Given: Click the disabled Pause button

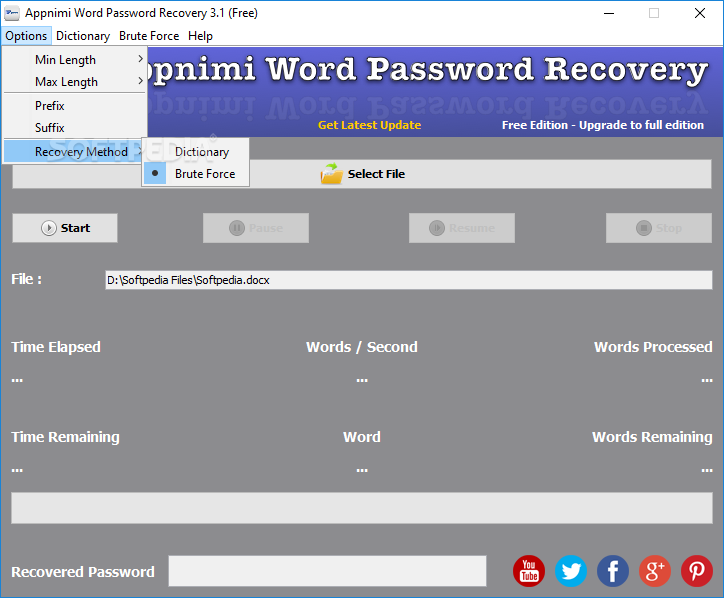Looking at the screenshot, I should coord(256,228).
